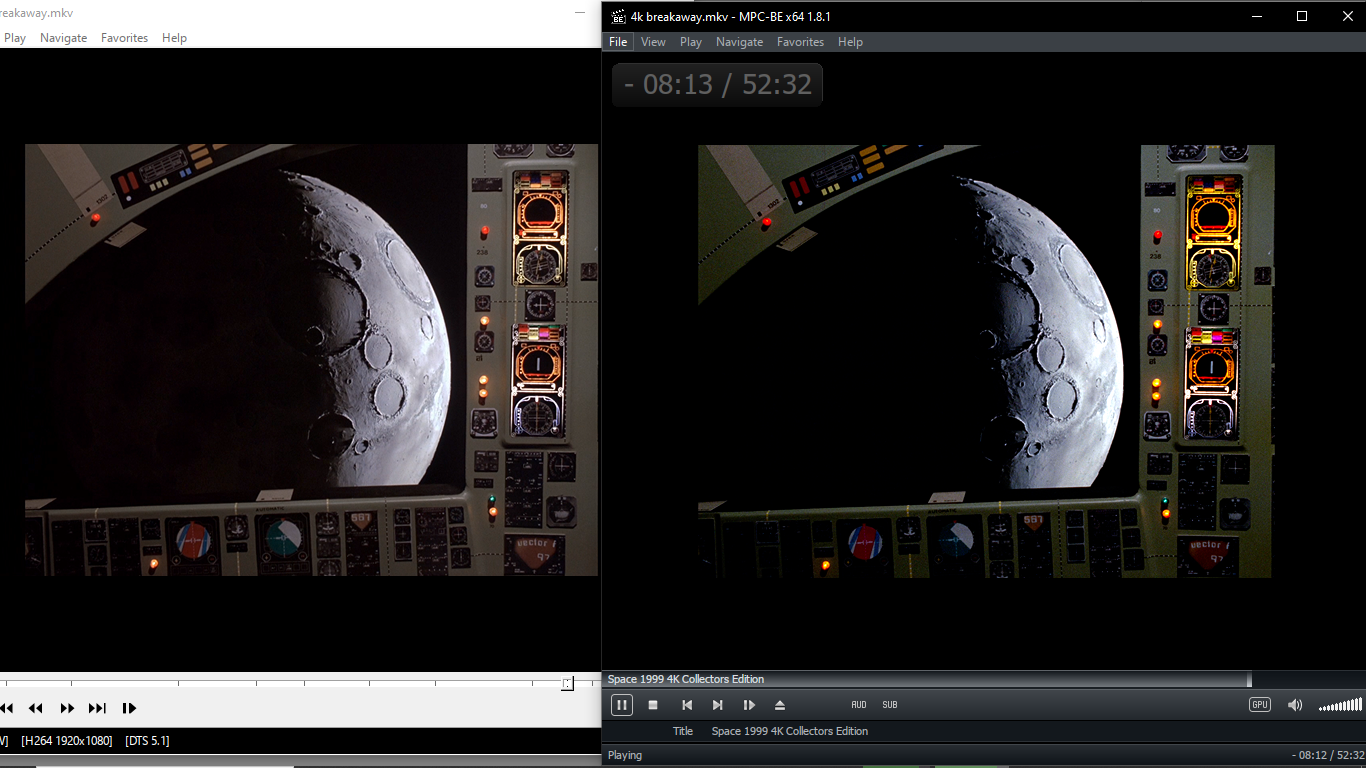Click the DTS 5.1 status text

point(147,741)
